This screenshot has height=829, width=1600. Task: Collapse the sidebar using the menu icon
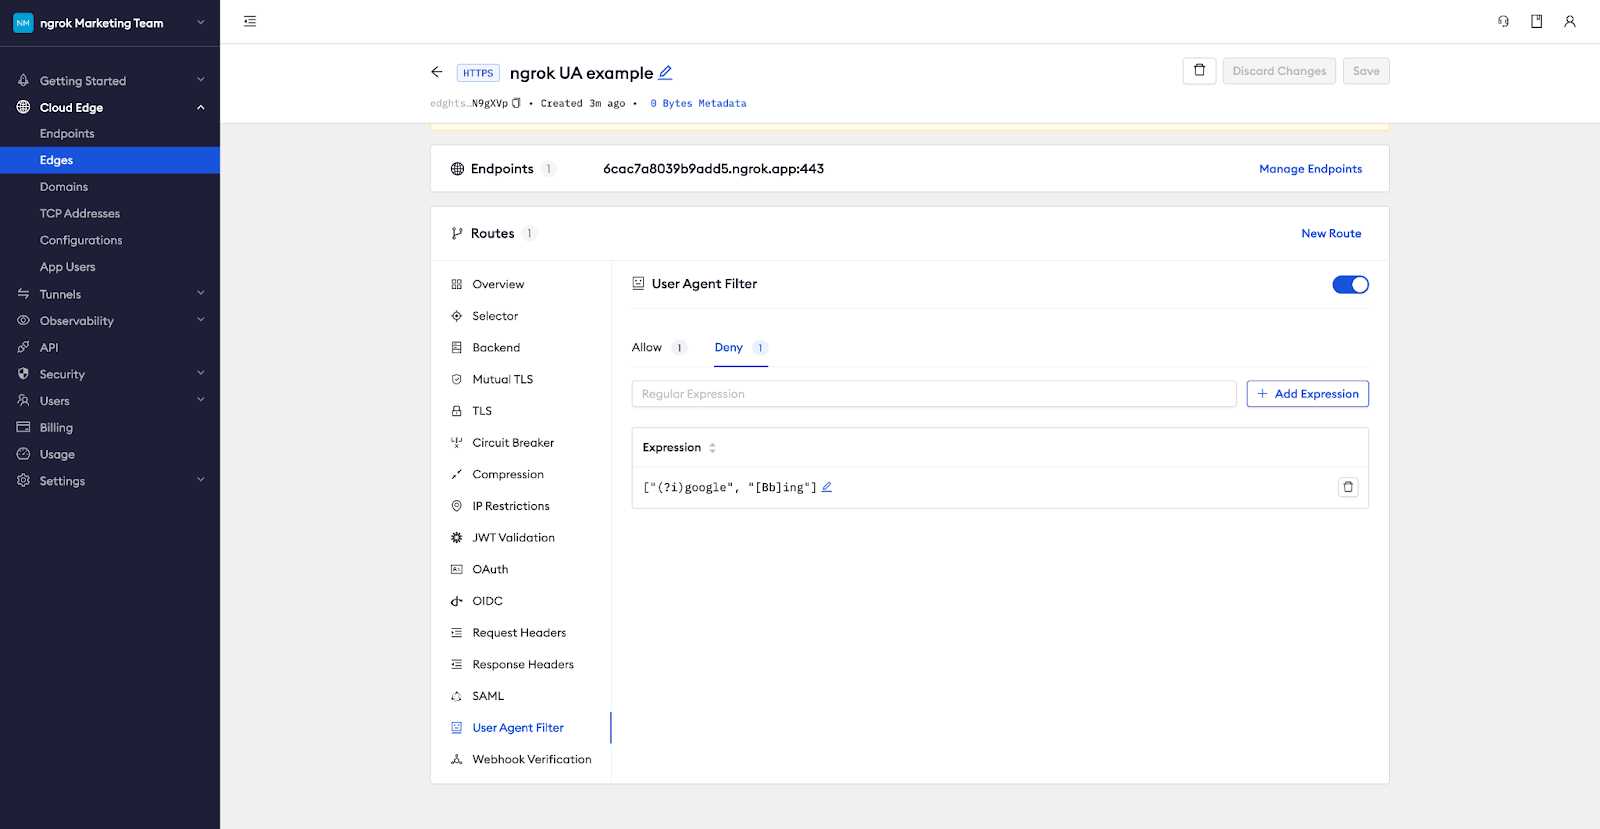tap(250, 21)
